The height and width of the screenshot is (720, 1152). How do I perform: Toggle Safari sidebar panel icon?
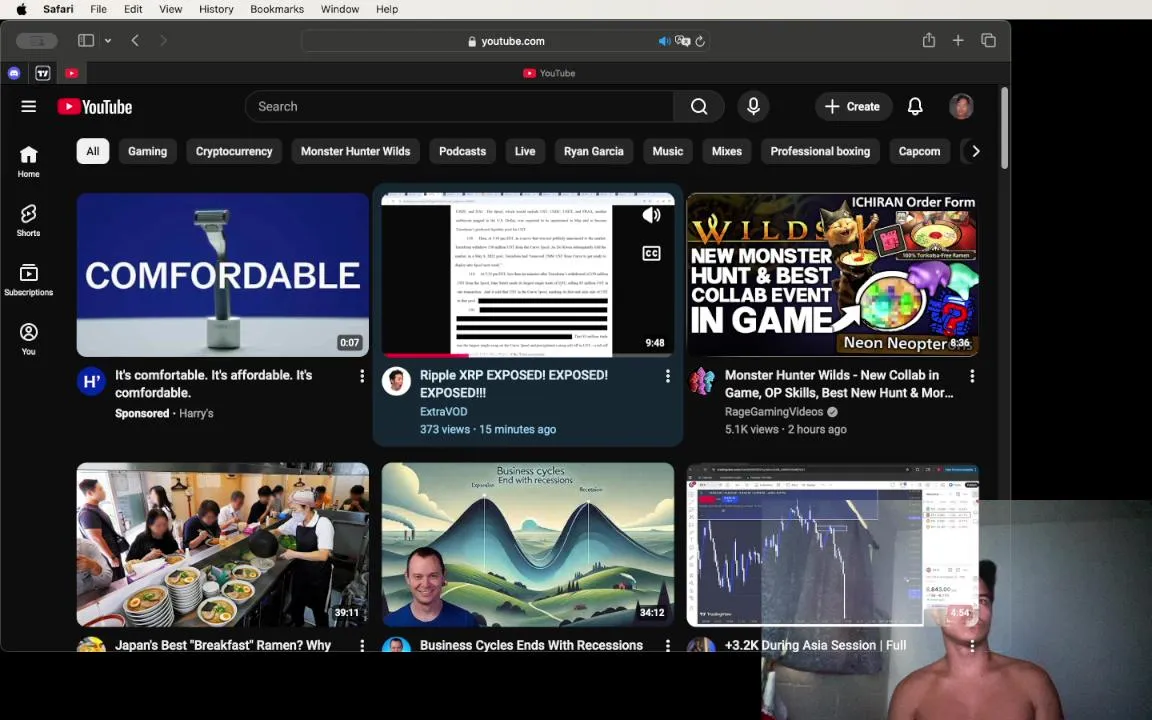tap(86, 40)
